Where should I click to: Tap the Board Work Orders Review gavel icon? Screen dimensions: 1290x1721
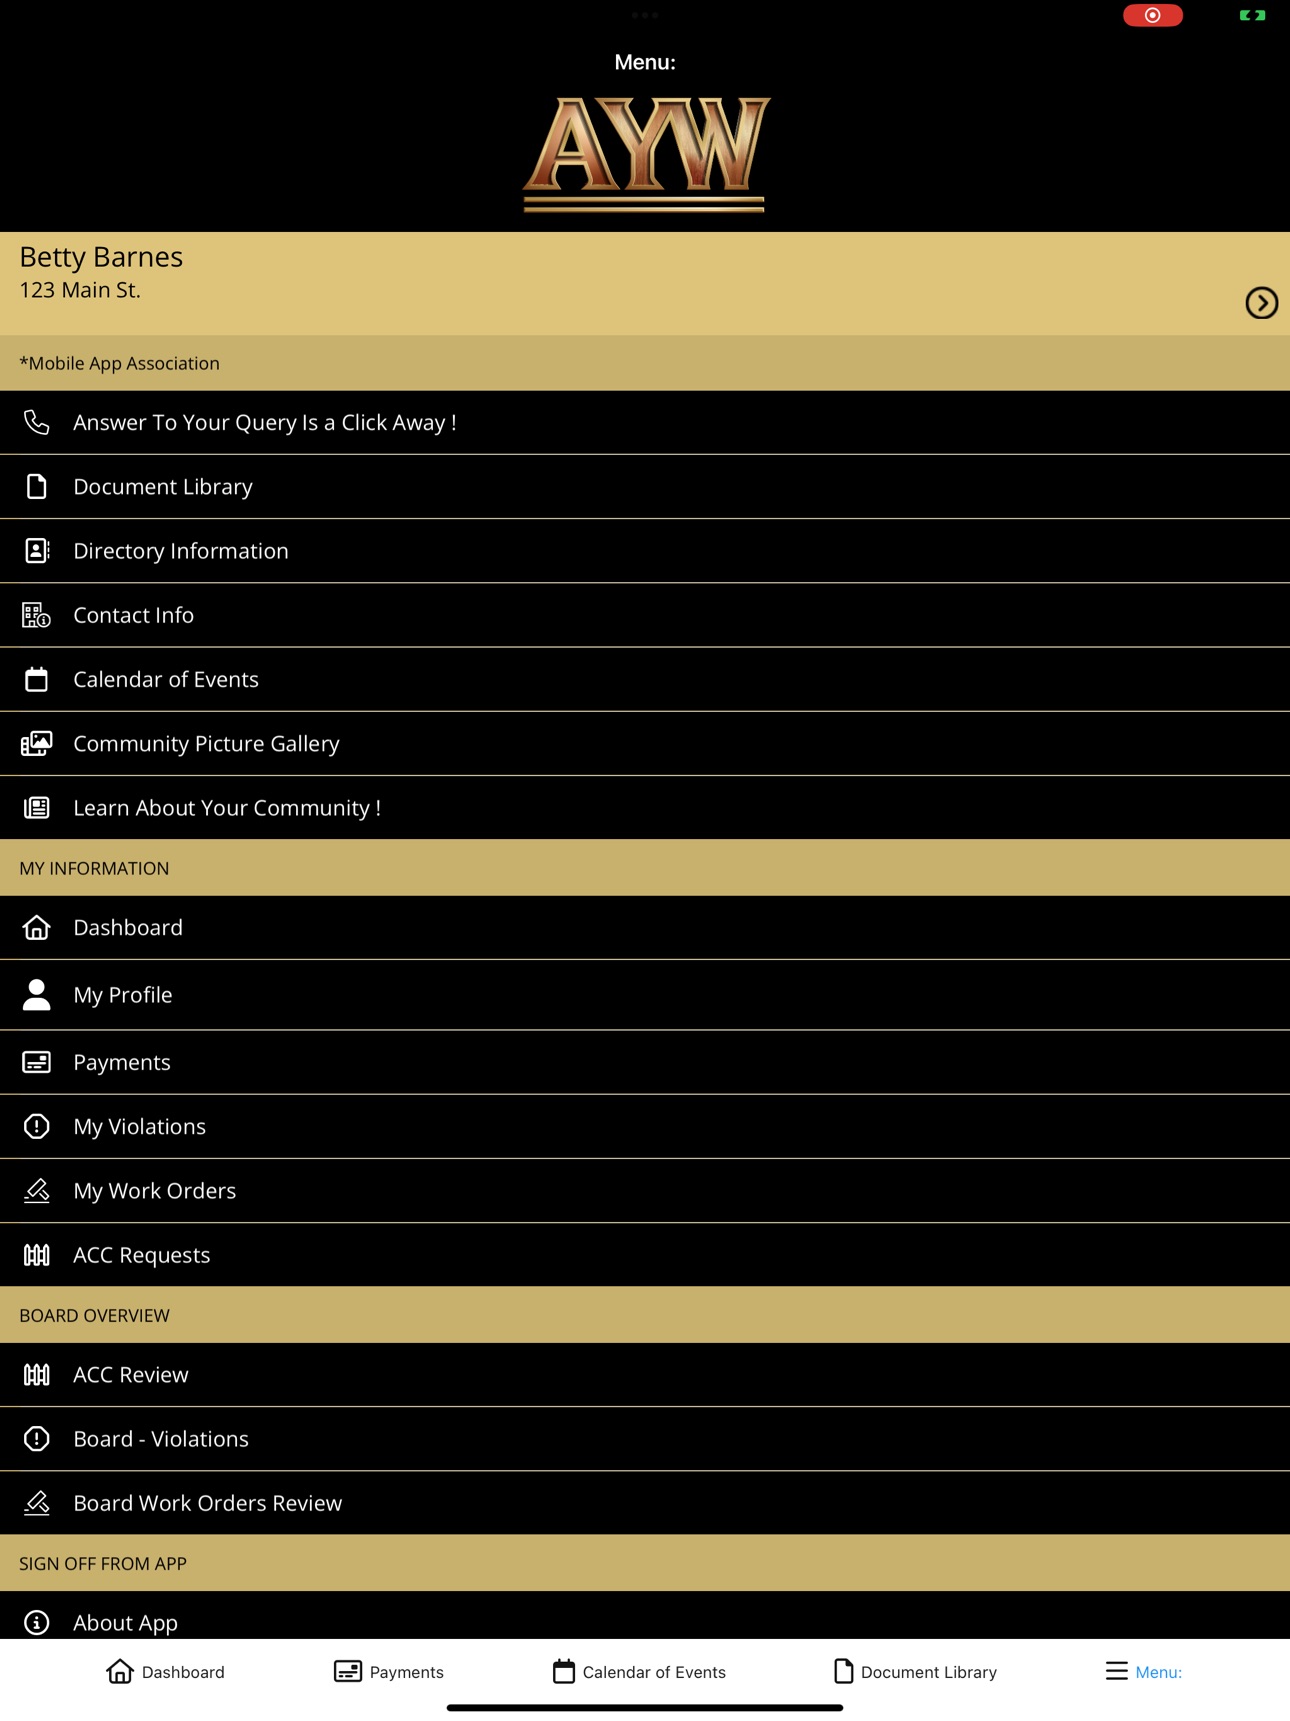[x=37, y=1502]
